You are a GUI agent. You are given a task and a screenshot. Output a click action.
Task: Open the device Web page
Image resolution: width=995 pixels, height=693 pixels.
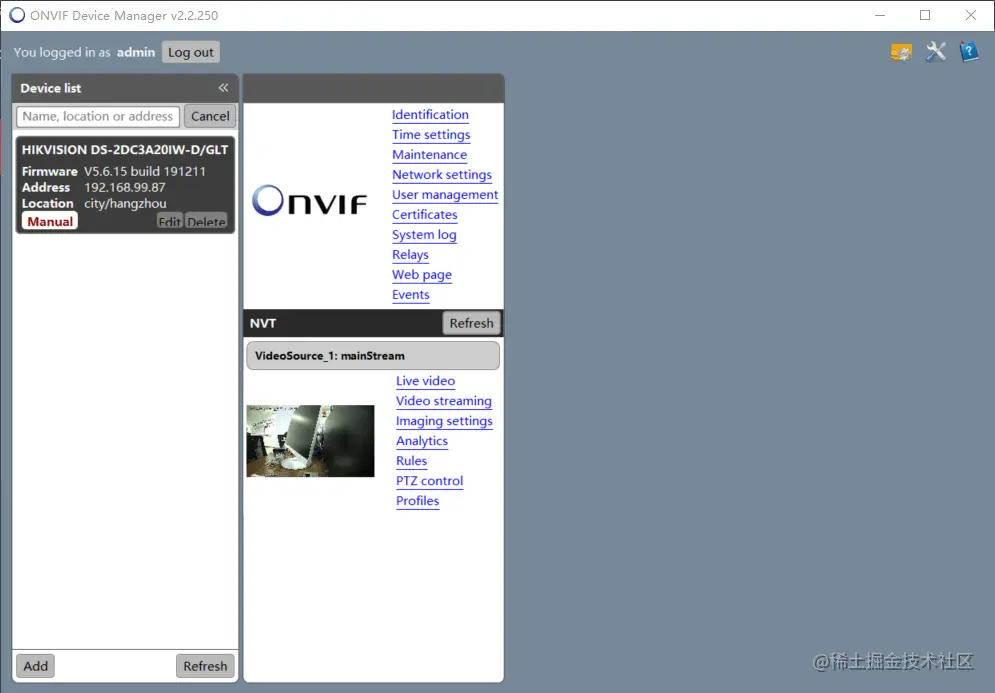coord(422,275)
